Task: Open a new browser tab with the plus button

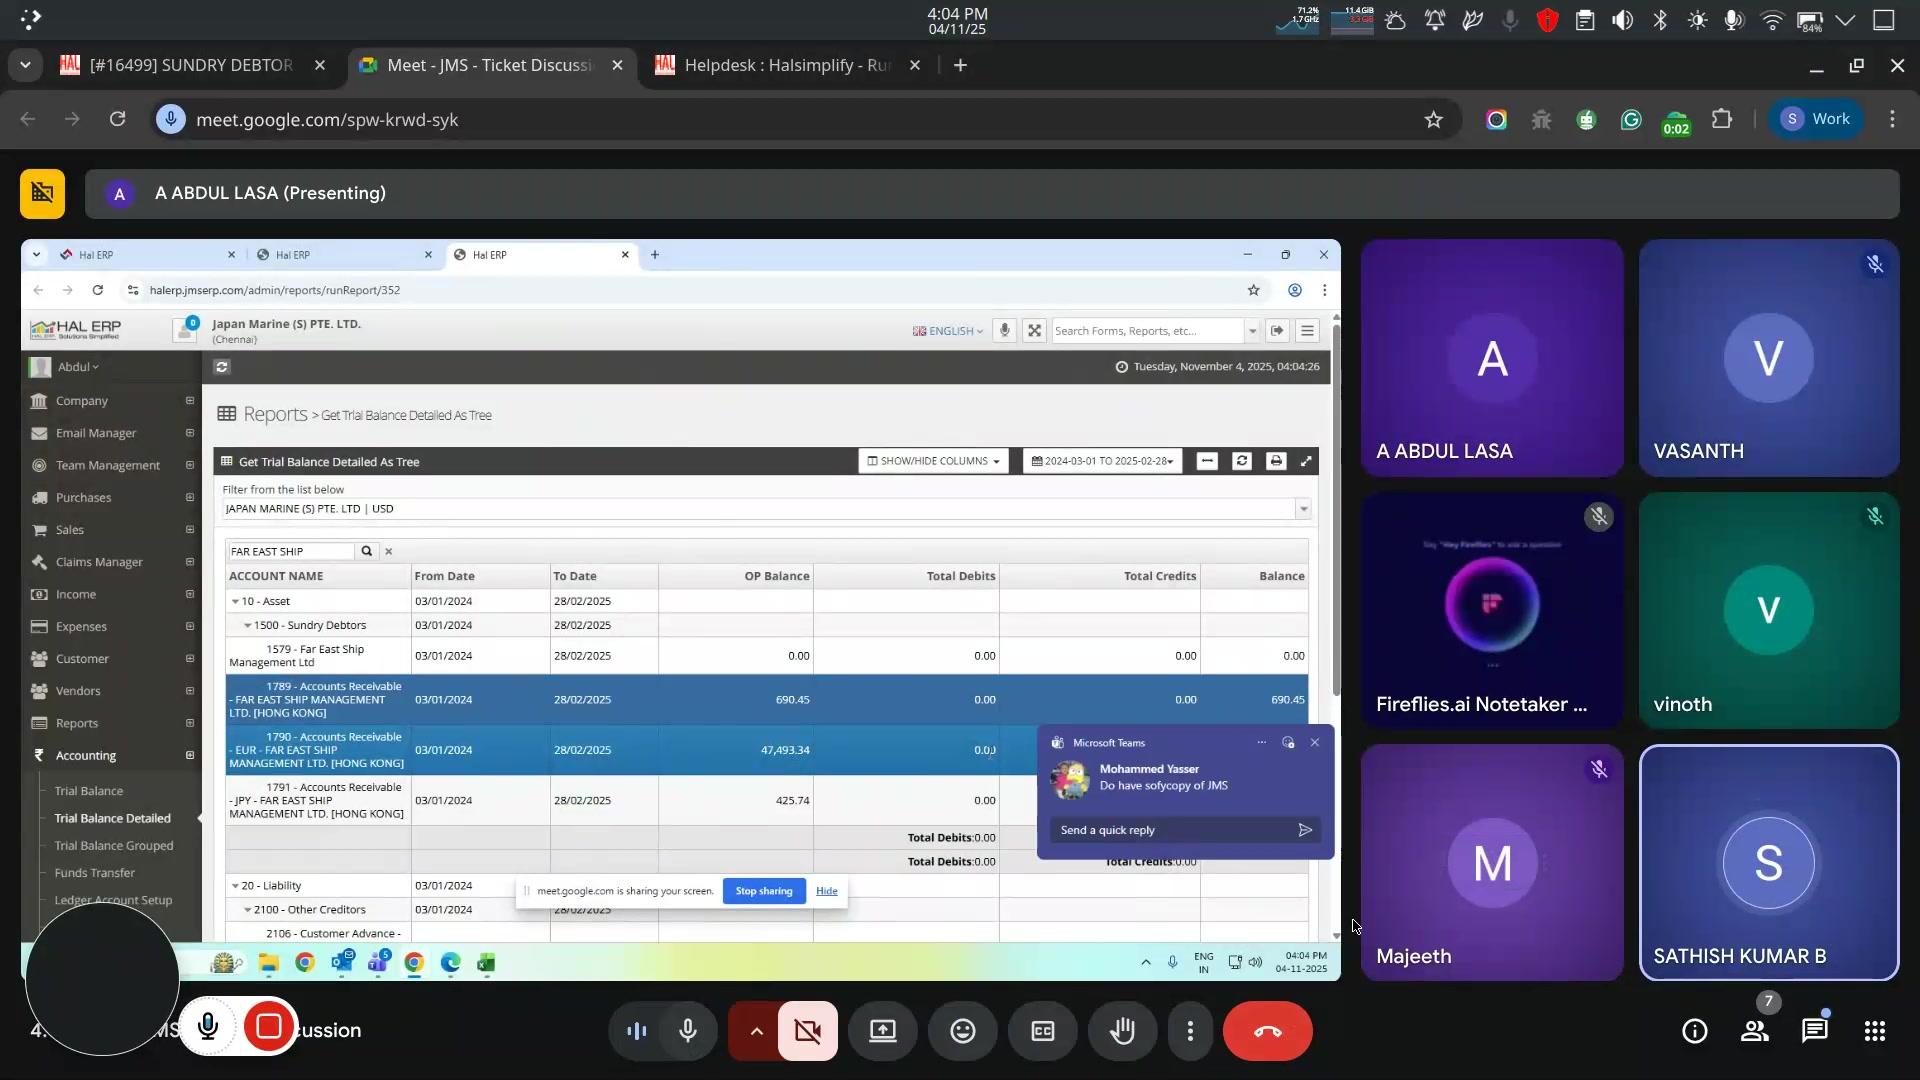Action: click(960, 65)
